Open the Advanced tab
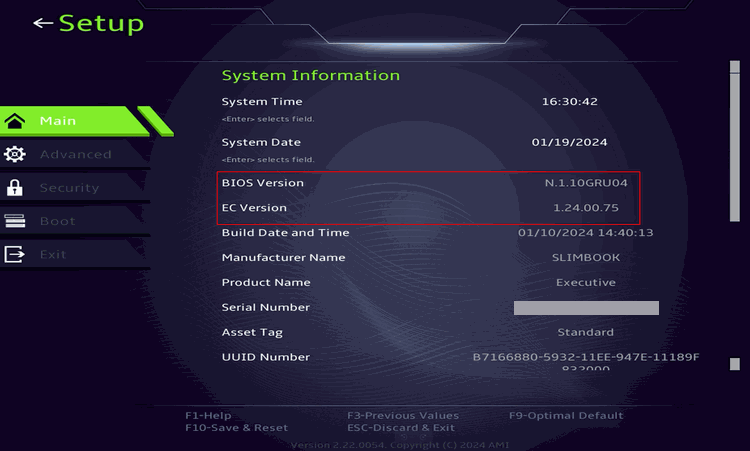The width and height of the screenshot is (750, 451). coord(75,154)
